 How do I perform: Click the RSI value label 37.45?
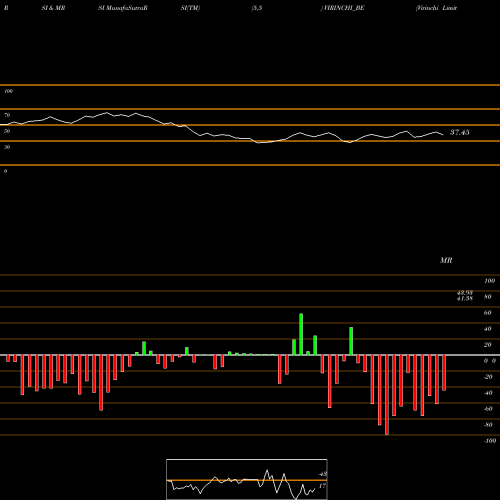[460, 132]
